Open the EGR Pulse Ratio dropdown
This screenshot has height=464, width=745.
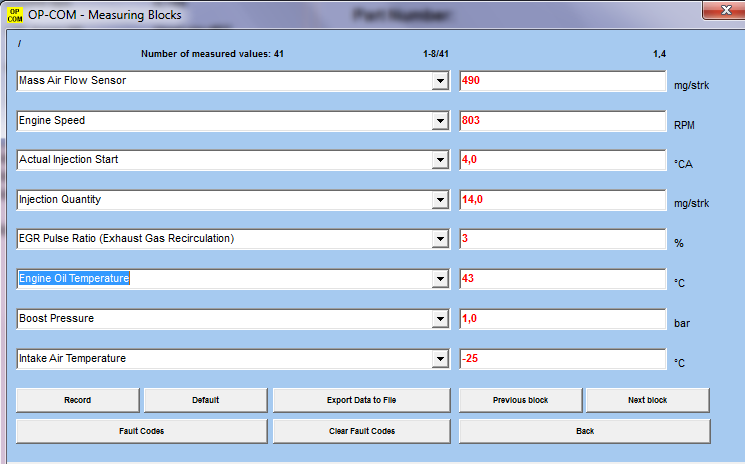[x=440, y=239]
